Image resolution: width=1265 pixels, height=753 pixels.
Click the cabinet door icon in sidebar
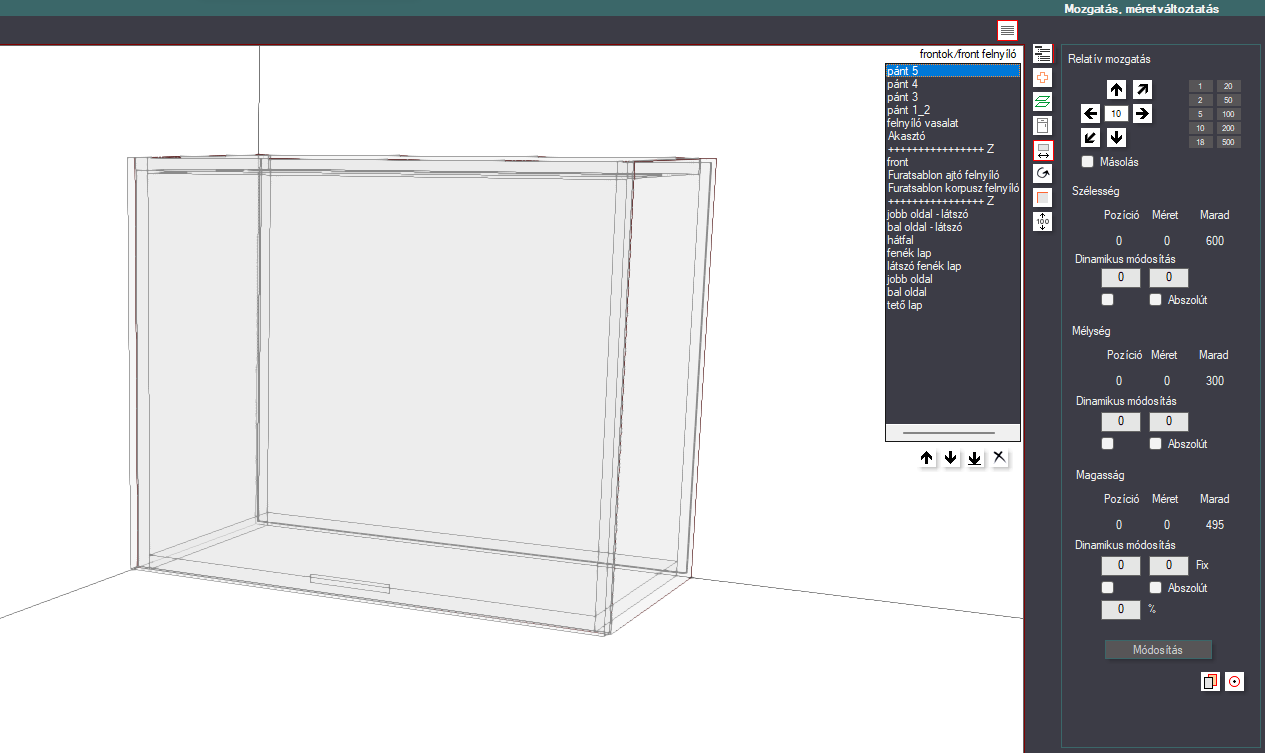pos(1043,126)
